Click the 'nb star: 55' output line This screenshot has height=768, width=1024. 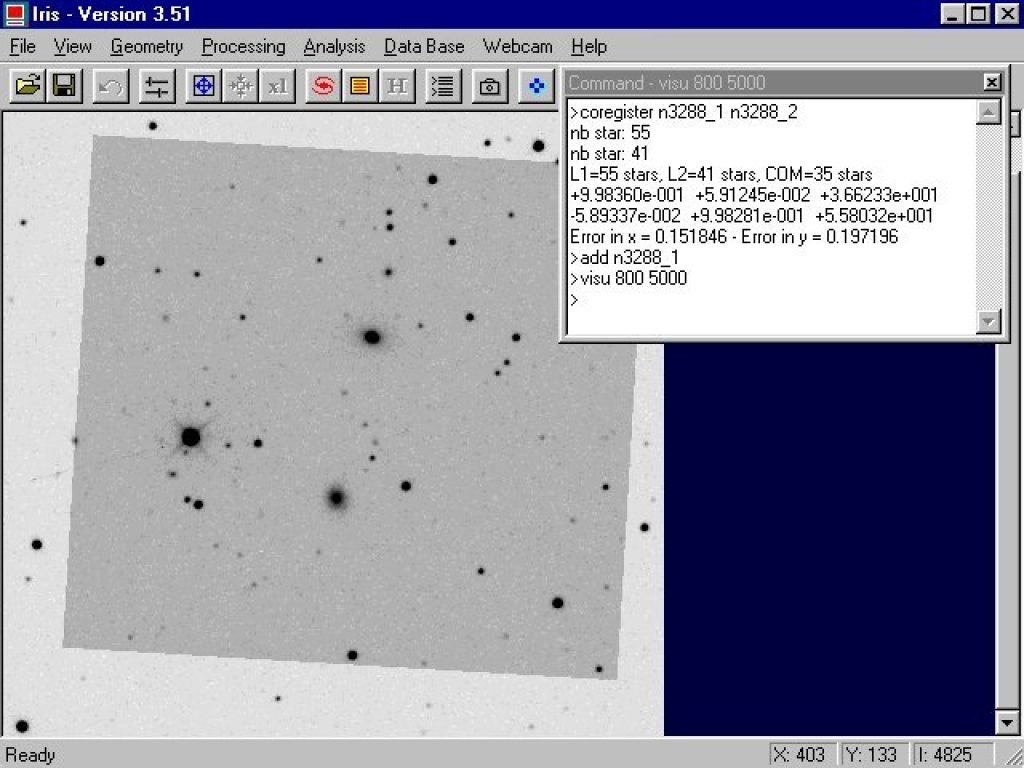tap(610, 133)
